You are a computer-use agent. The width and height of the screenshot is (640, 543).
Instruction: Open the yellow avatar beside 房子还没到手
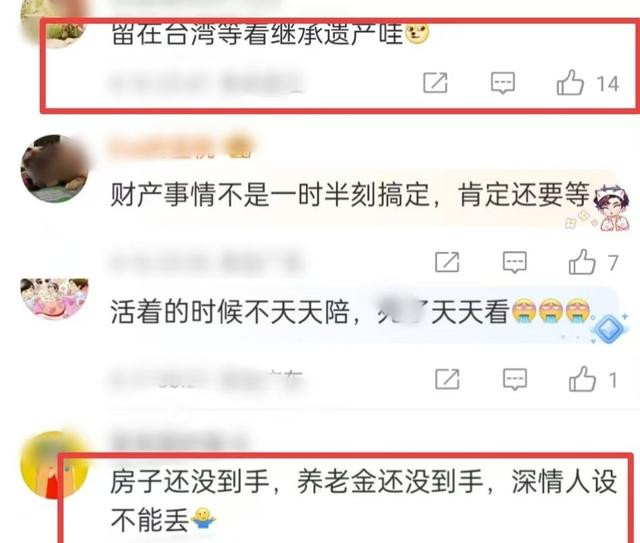55,465
